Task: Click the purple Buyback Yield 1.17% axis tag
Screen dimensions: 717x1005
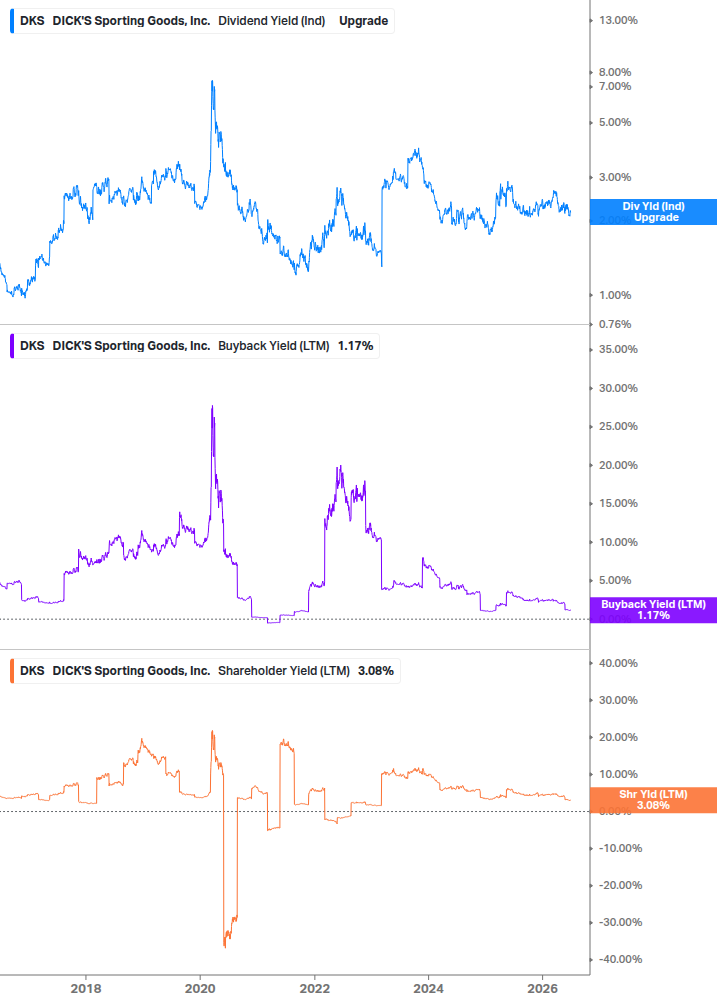Action: tap(653, 610)
